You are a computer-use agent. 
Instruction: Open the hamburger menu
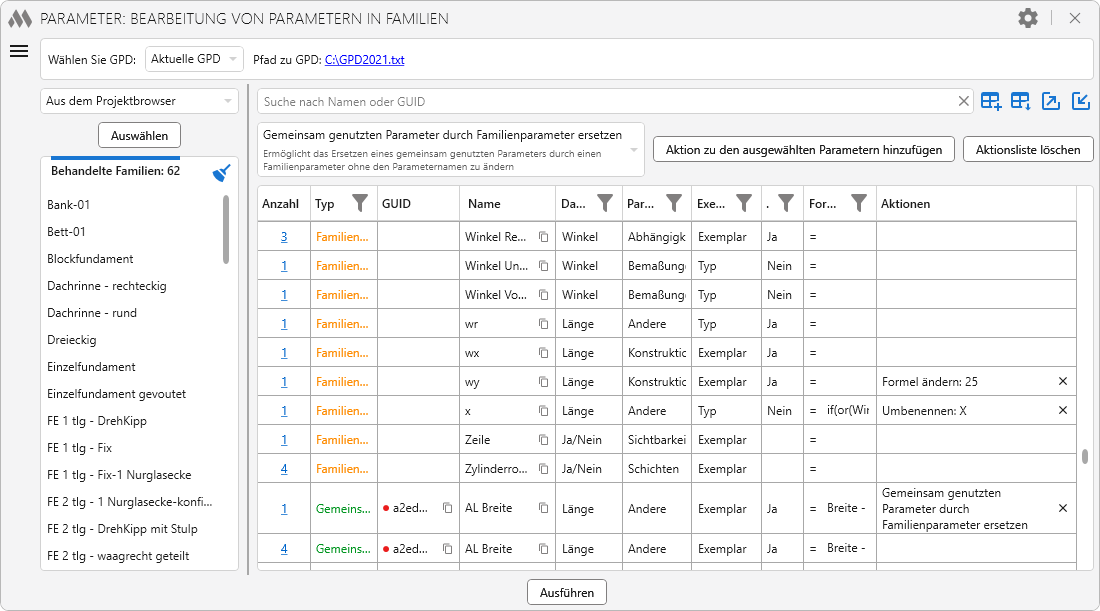[18, 52]
